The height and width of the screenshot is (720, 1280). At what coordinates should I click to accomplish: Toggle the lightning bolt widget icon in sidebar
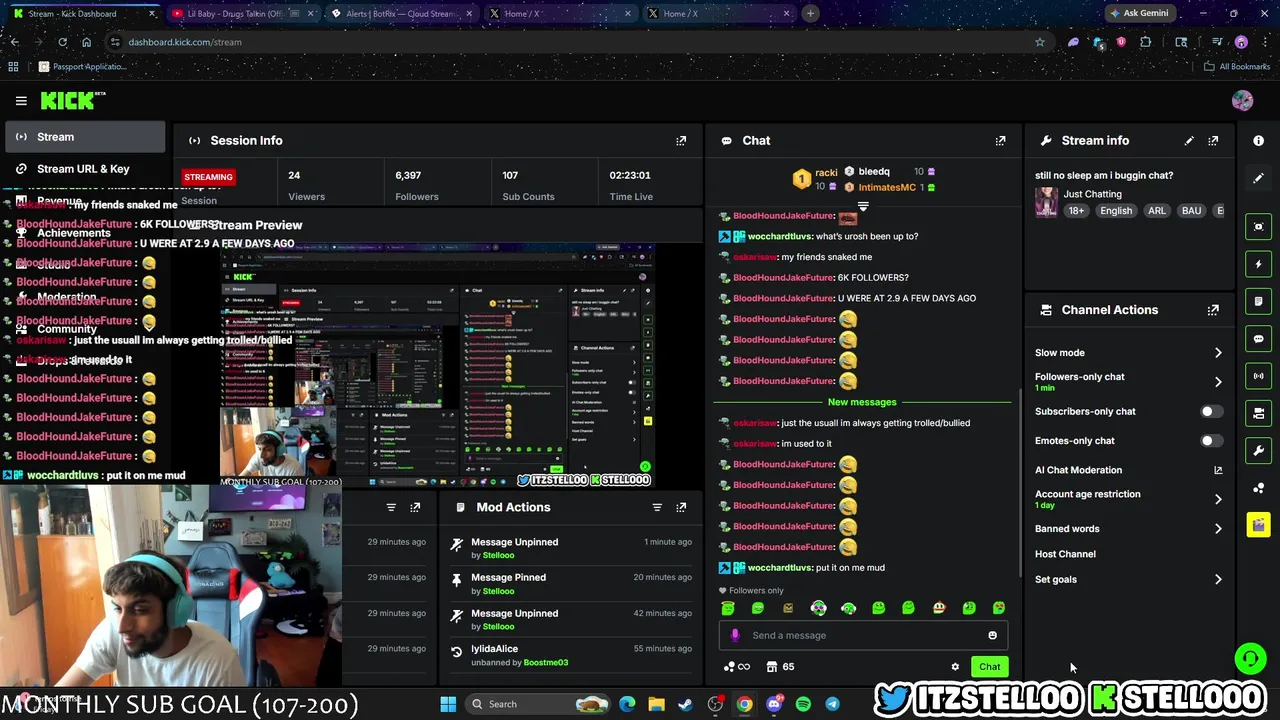coord(1258,264)
